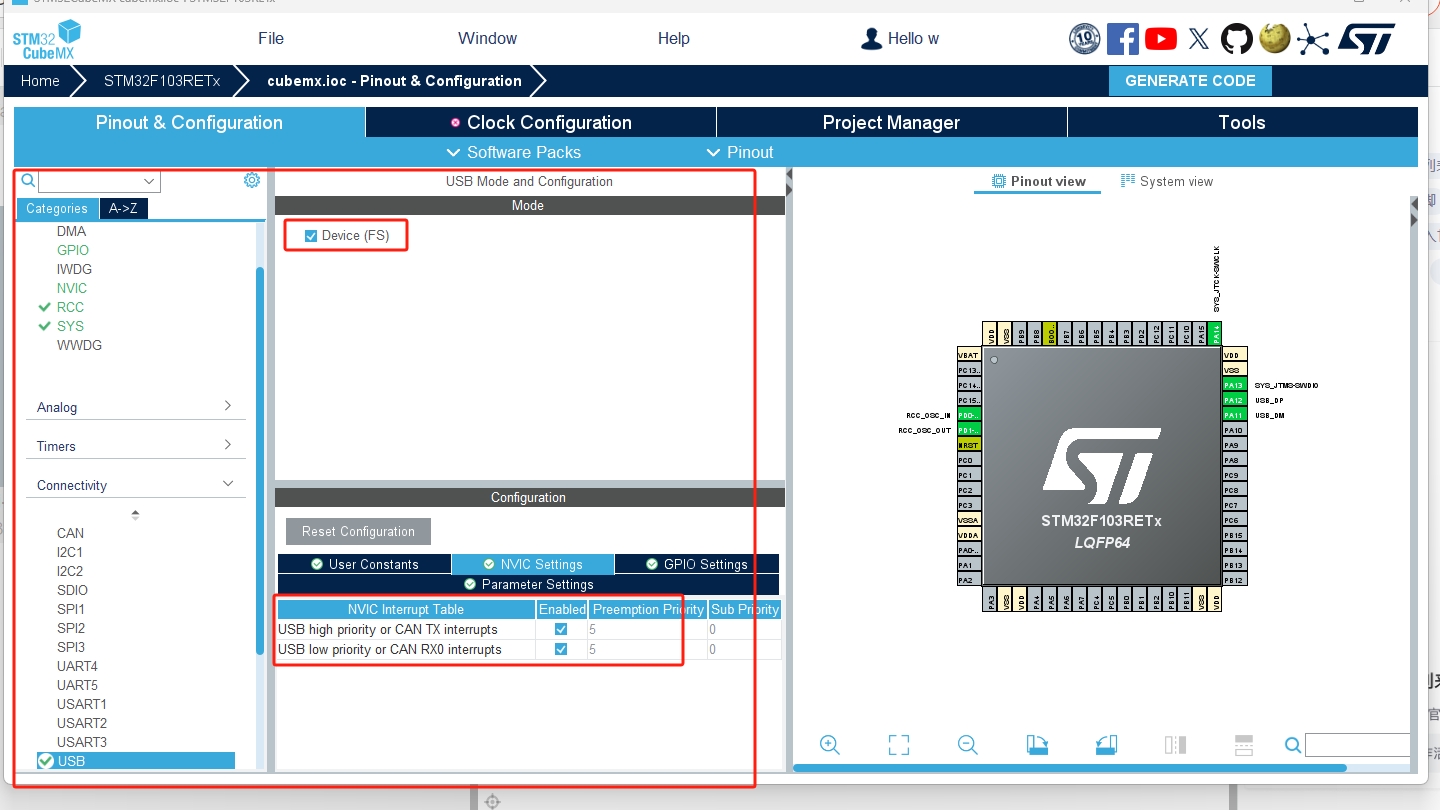Image resolution: width=1440 pixels, height=810 pixels.
Task: Open the GitHub icon link
Action: pos(1236,39)
